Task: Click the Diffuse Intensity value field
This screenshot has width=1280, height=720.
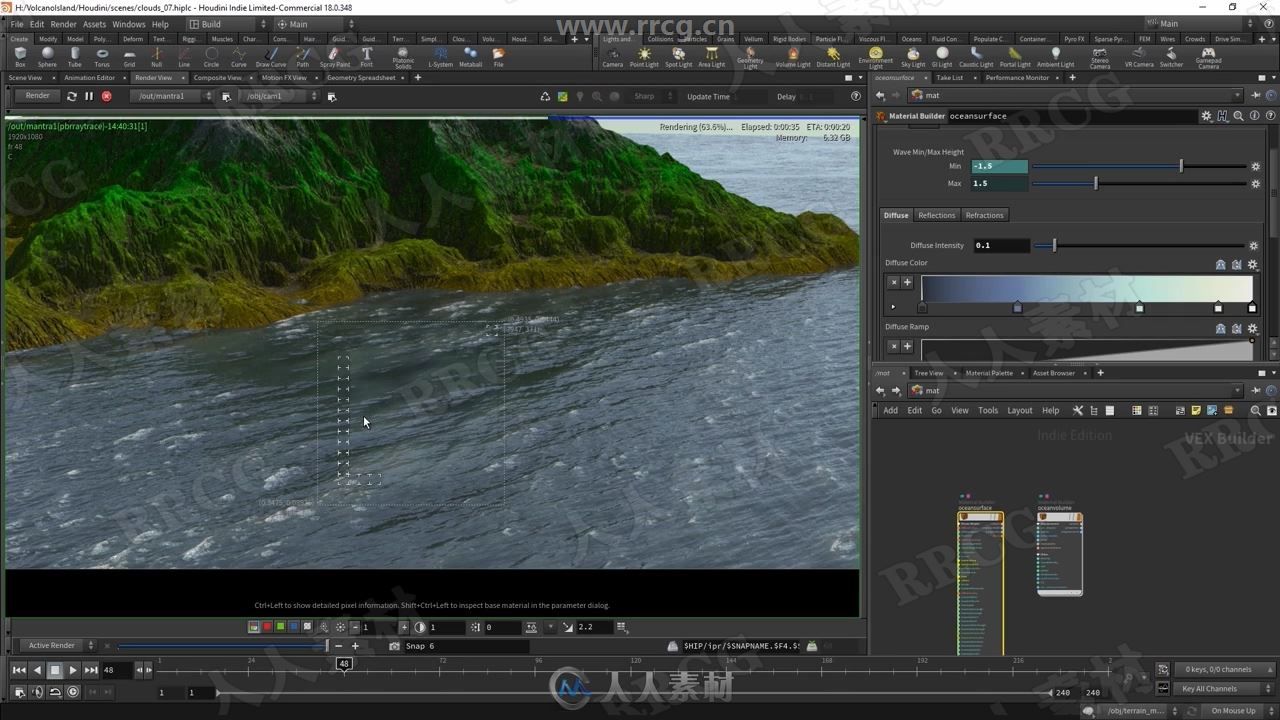Action: pyautogui.click(x=1001, y=245)
